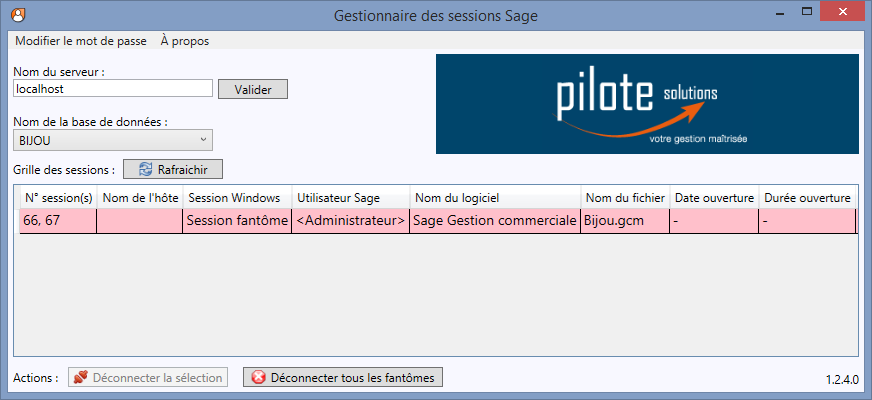This screenshot has height=400, width=872.
Task: Click the Pilote Solutions logo banner
Action: (647, 104)
